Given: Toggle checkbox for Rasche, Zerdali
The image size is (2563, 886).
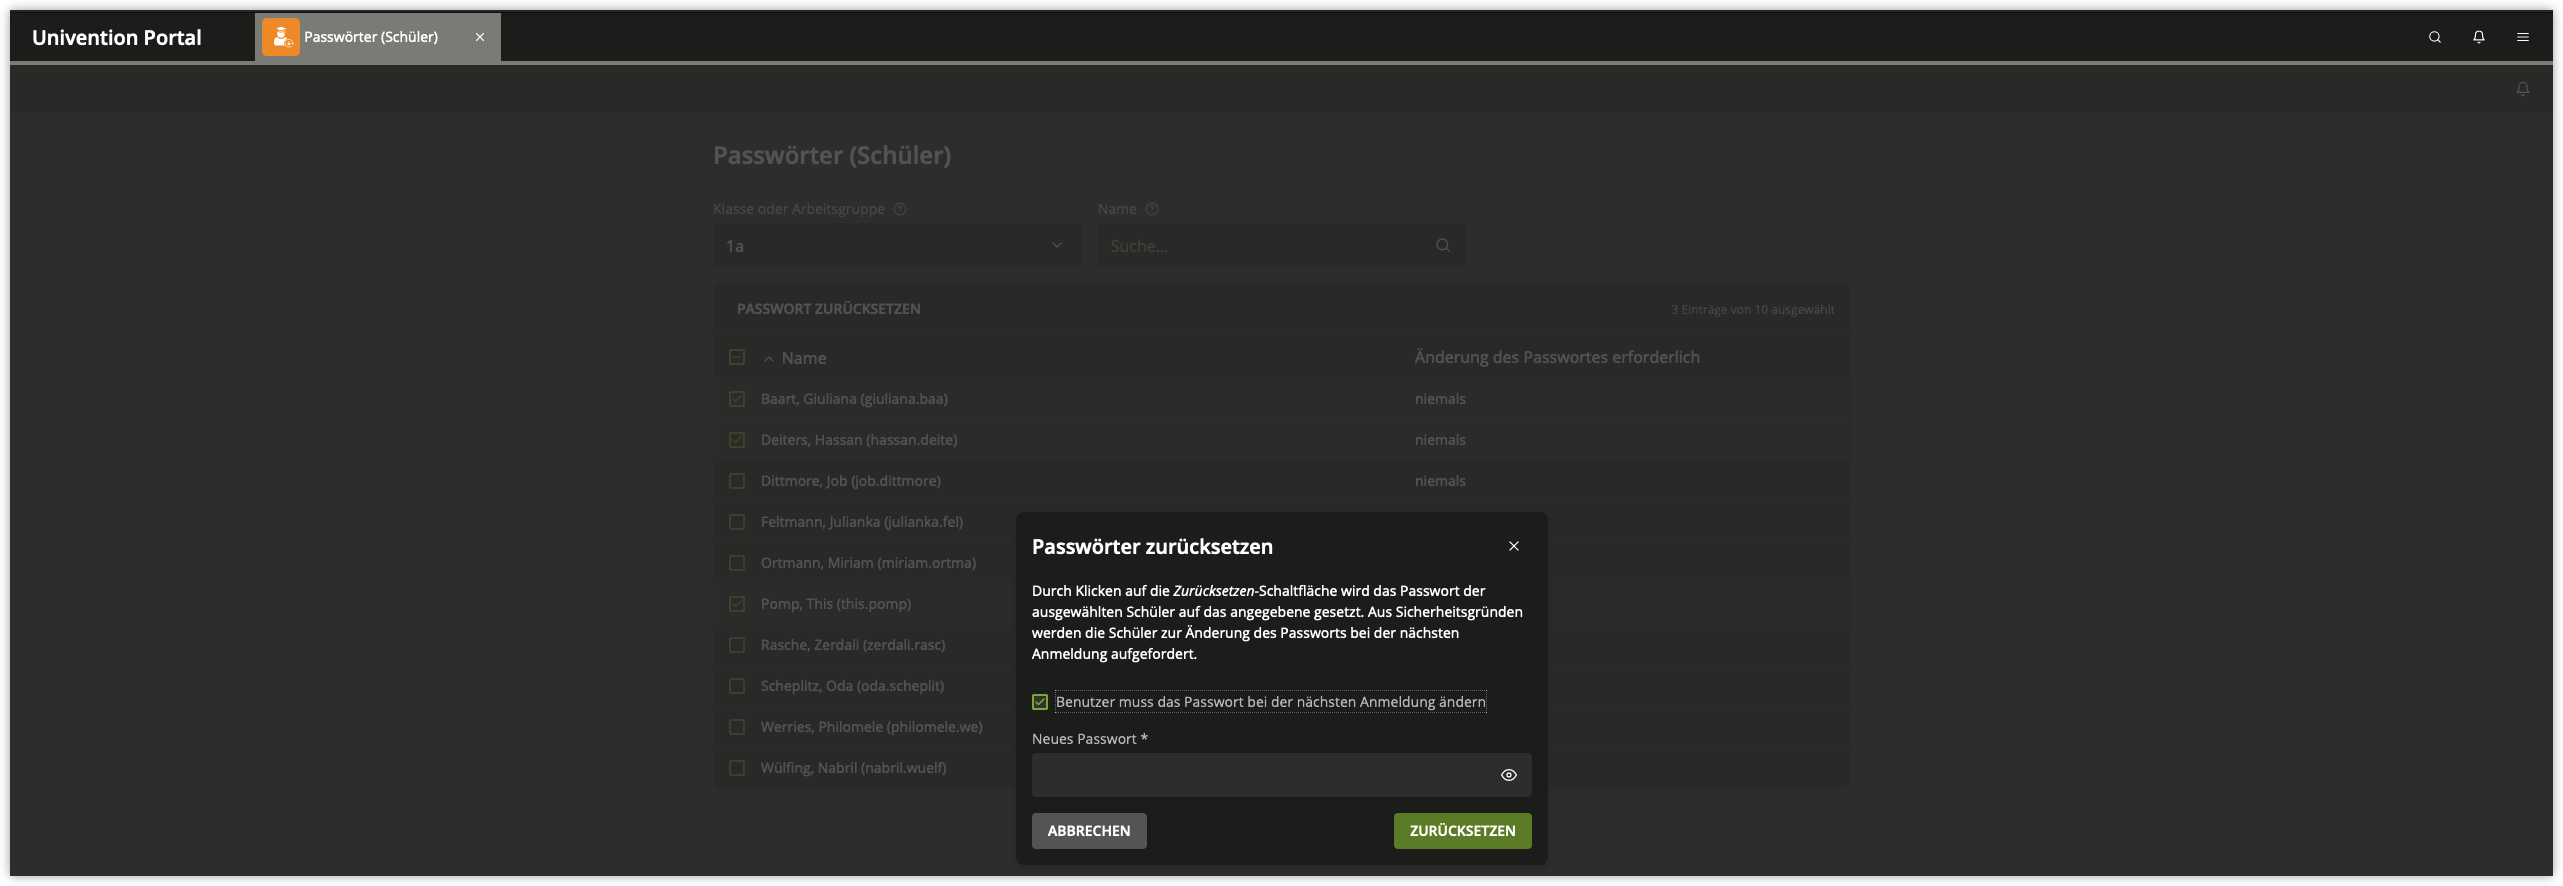Looking at the screenshot, I should [x=737, y=645].
